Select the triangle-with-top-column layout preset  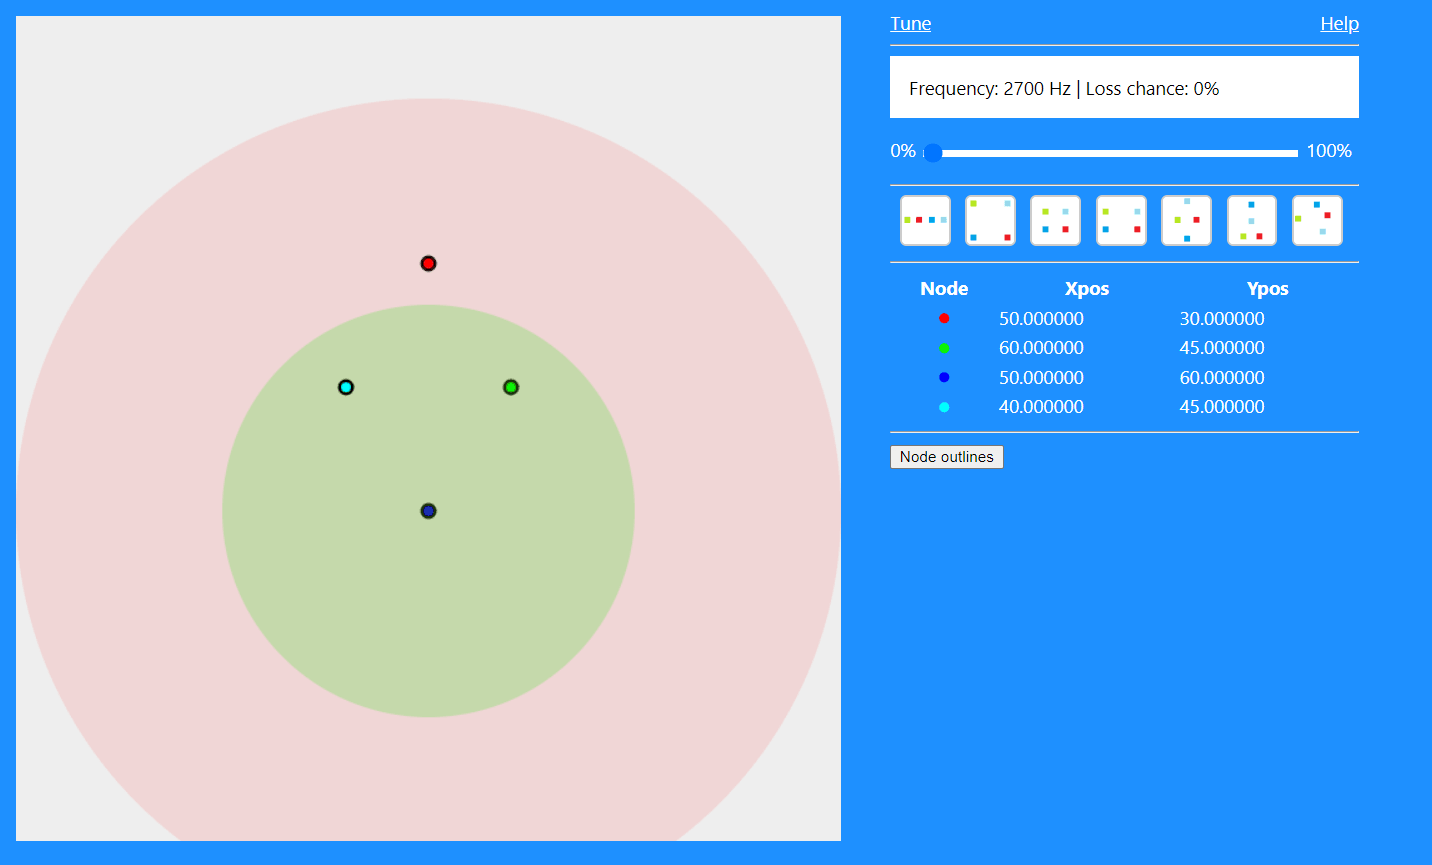[1252, 220]
